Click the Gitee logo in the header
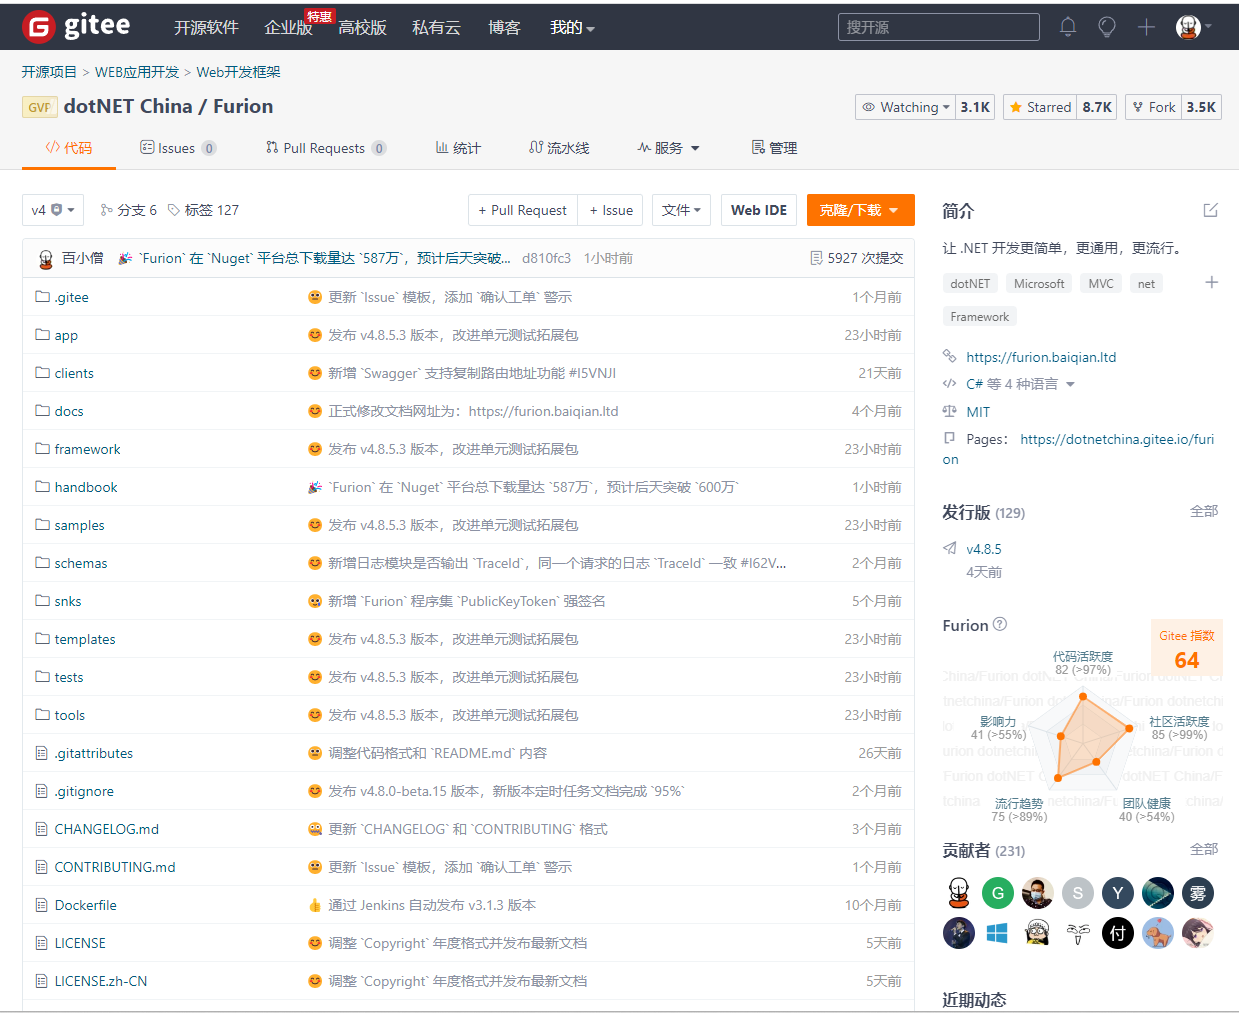The image size is (1239, 1013). pyautogui.click(x=76, y=26)
